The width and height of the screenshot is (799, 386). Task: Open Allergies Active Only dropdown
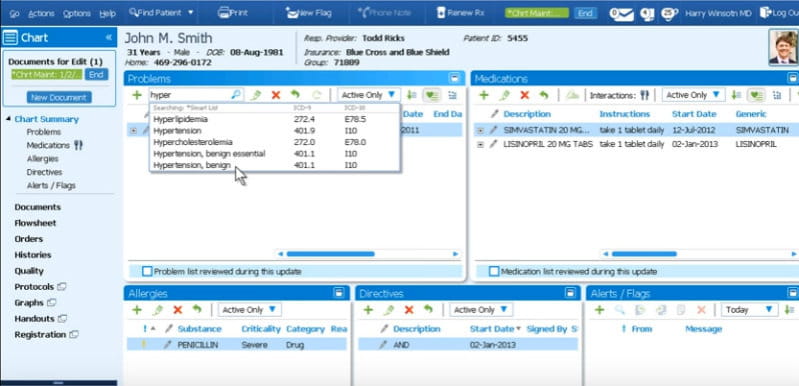249,310
